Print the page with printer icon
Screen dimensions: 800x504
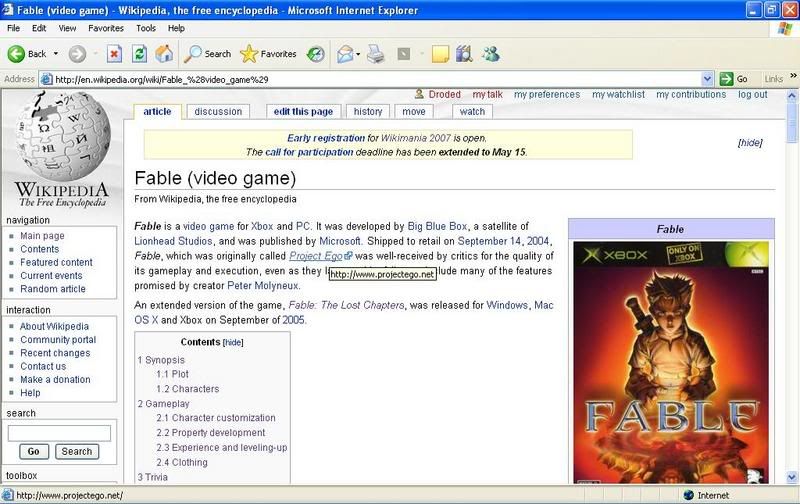click(376, 54)
